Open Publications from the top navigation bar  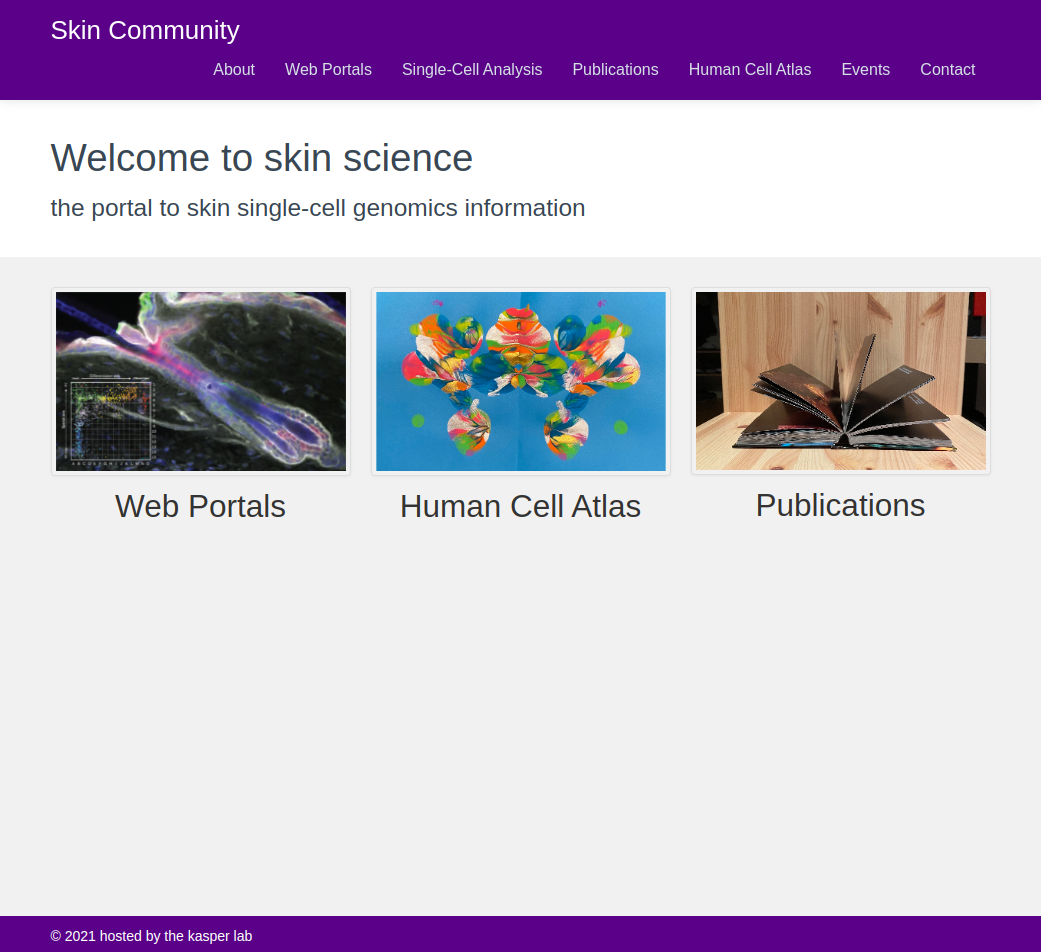coord(615,70)
